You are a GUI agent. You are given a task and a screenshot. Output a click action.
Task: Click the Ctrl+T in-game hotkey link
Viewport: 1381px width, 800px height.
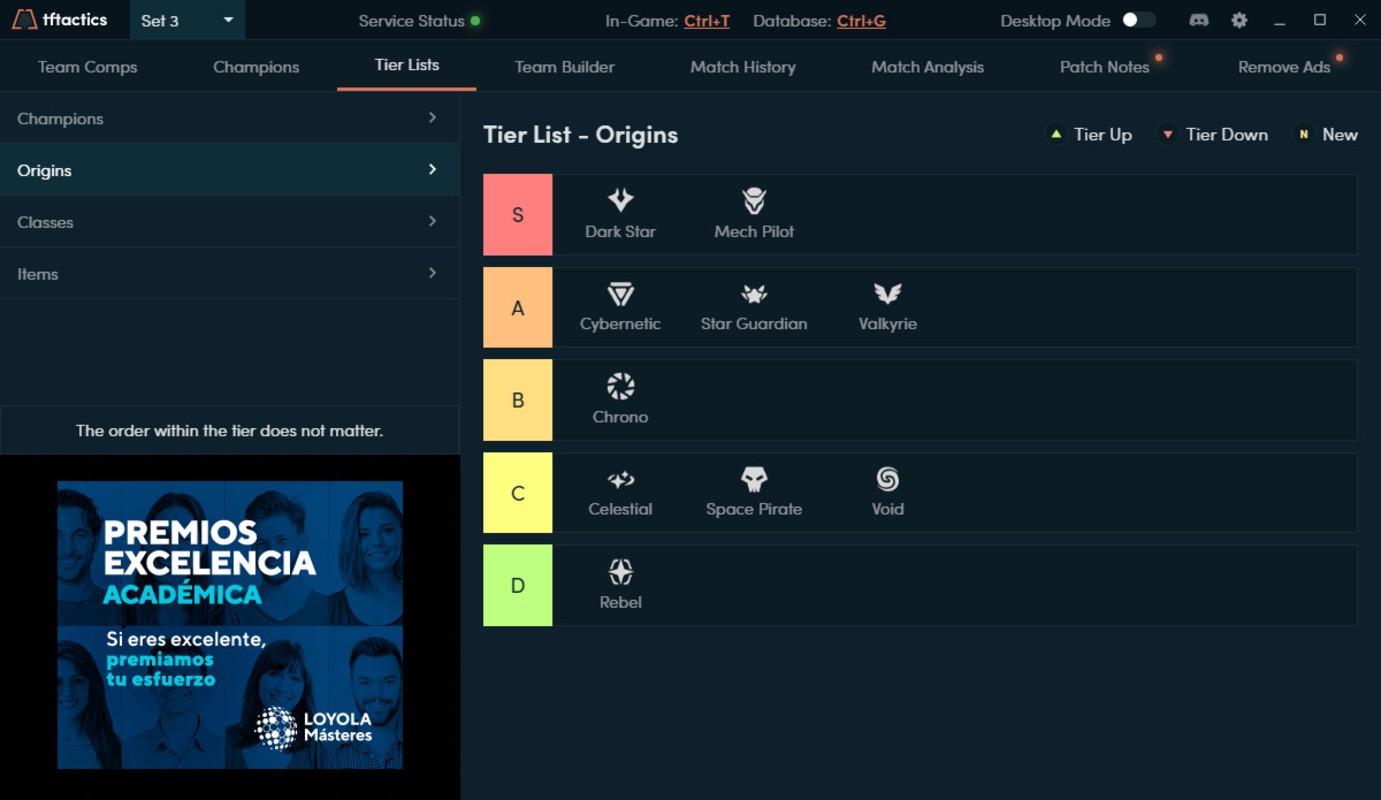pyautogui.click(x=707, y=21)
